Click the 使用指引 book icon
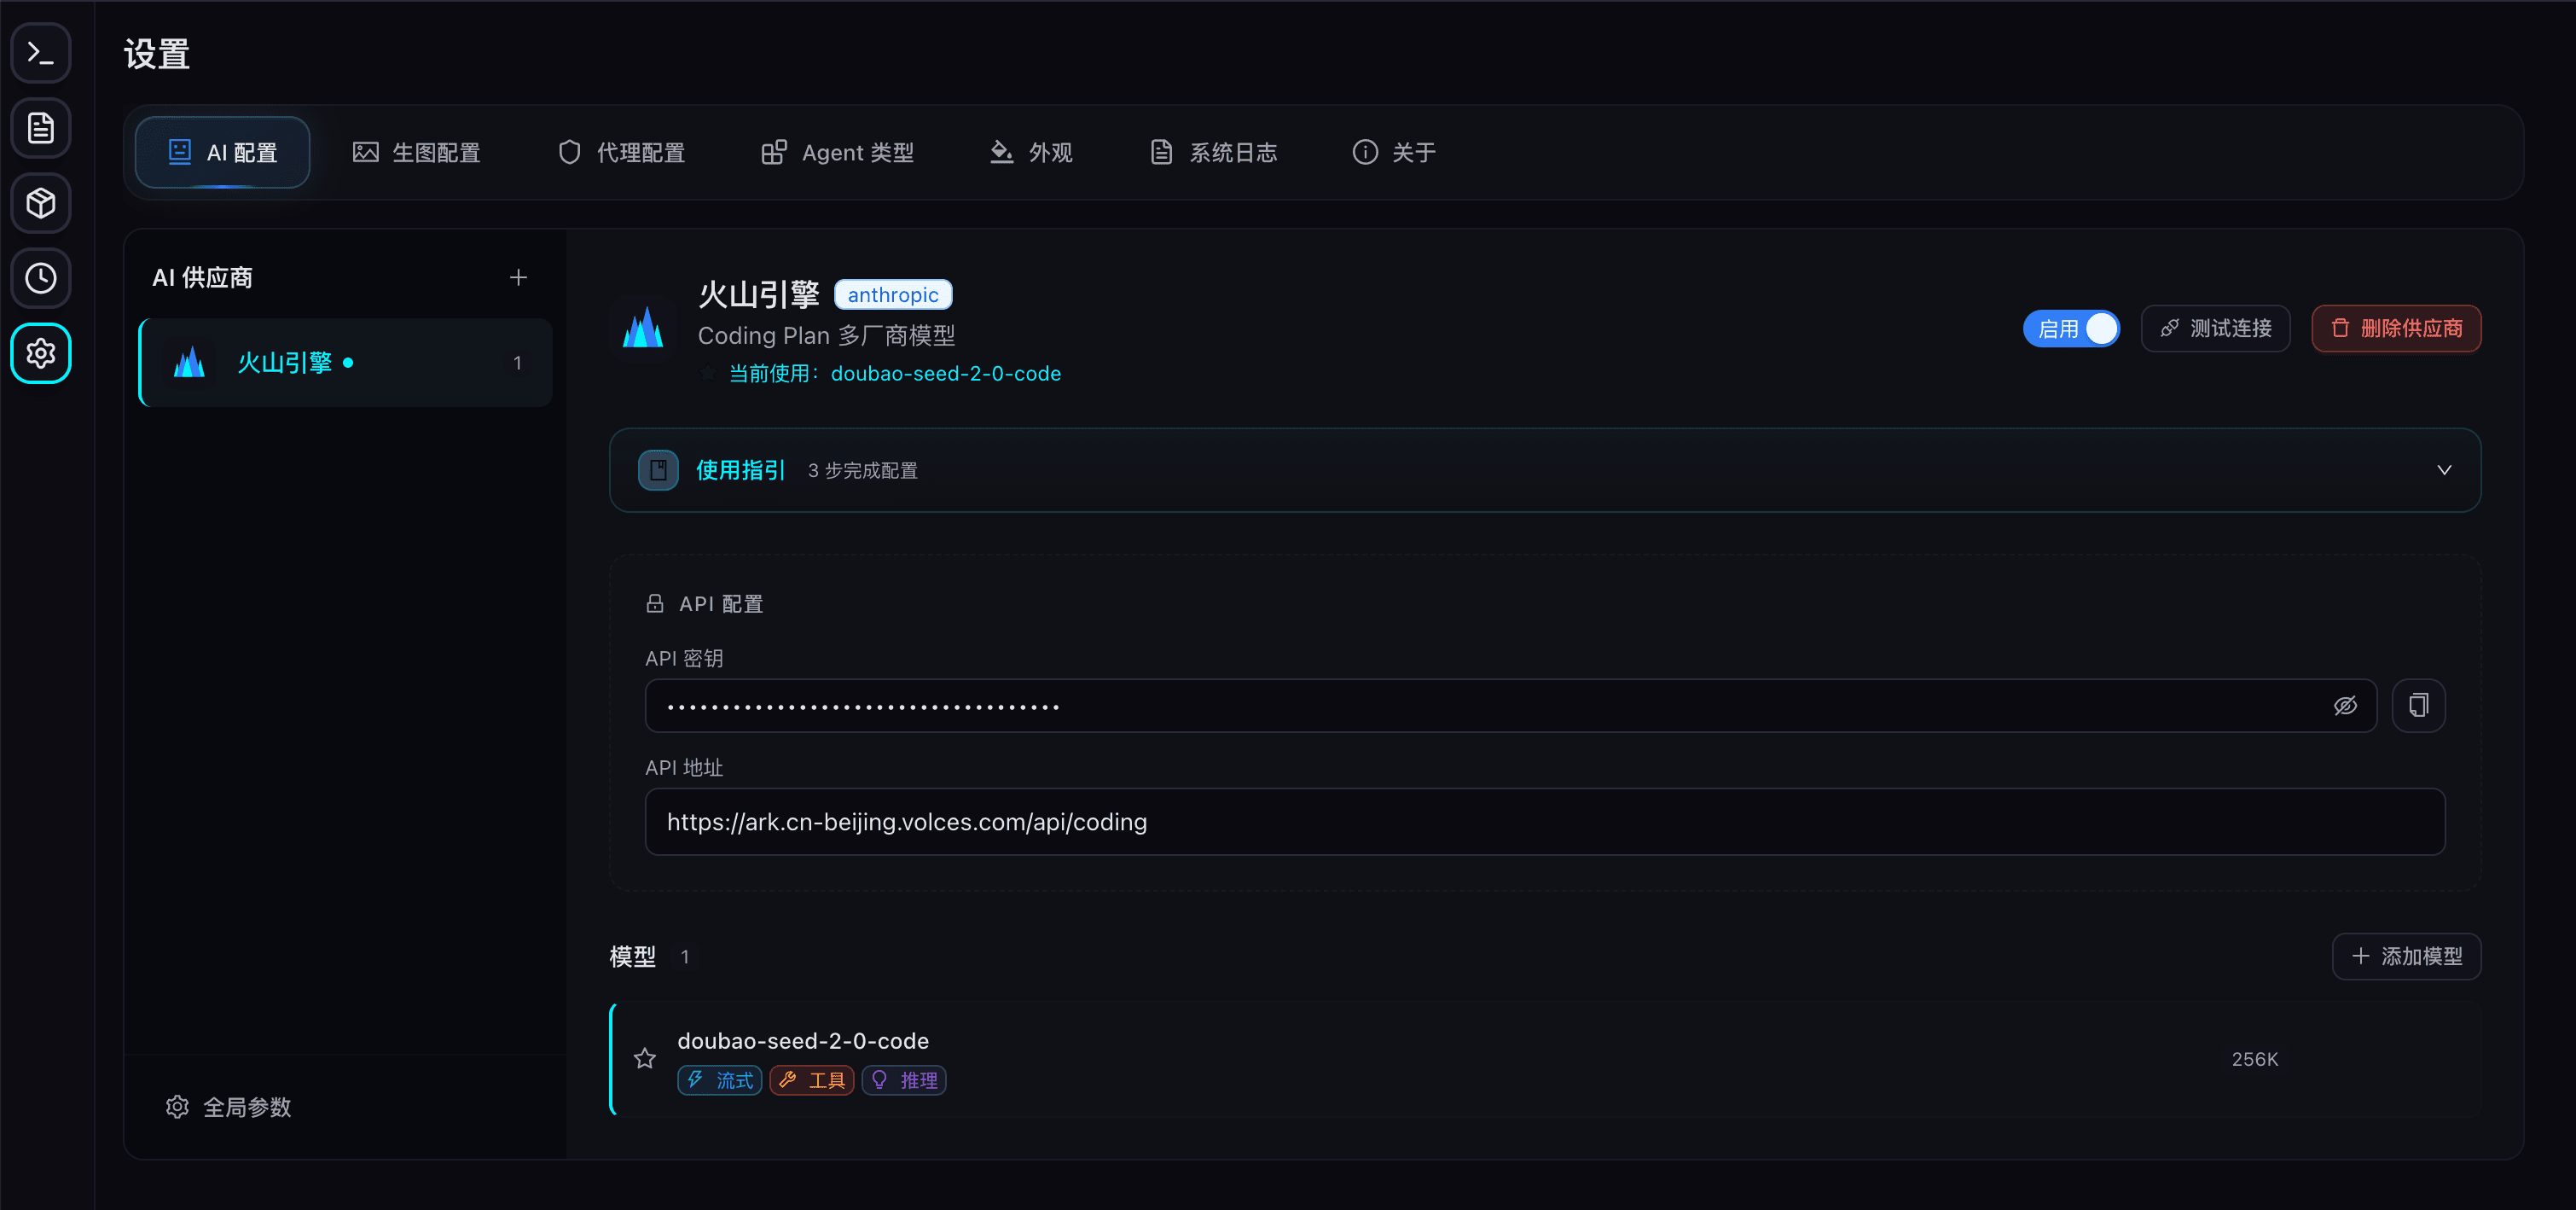The image size is (2576, 1210). (x=657, y=469)
